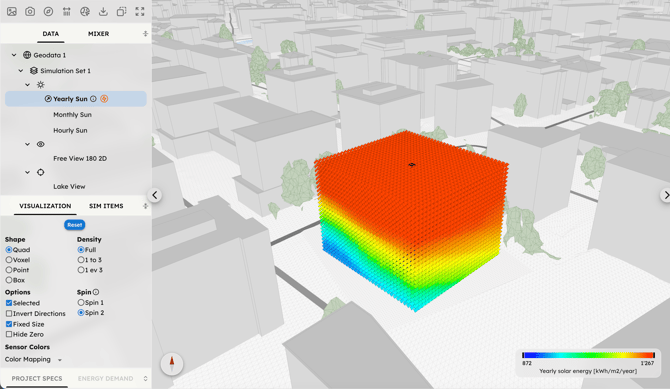The width and height of the screenshot is (670, 389).
Task: Click the eye view group icon
Action: [41, 144]
